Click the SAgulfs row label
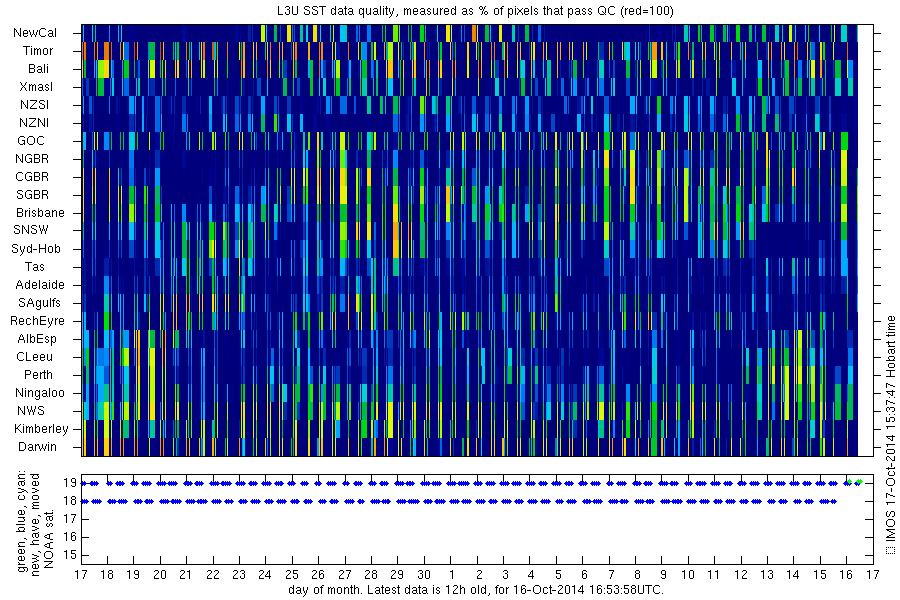Image resolution: width=900 pixels, height=600 pixels. [x=39, y=303]
